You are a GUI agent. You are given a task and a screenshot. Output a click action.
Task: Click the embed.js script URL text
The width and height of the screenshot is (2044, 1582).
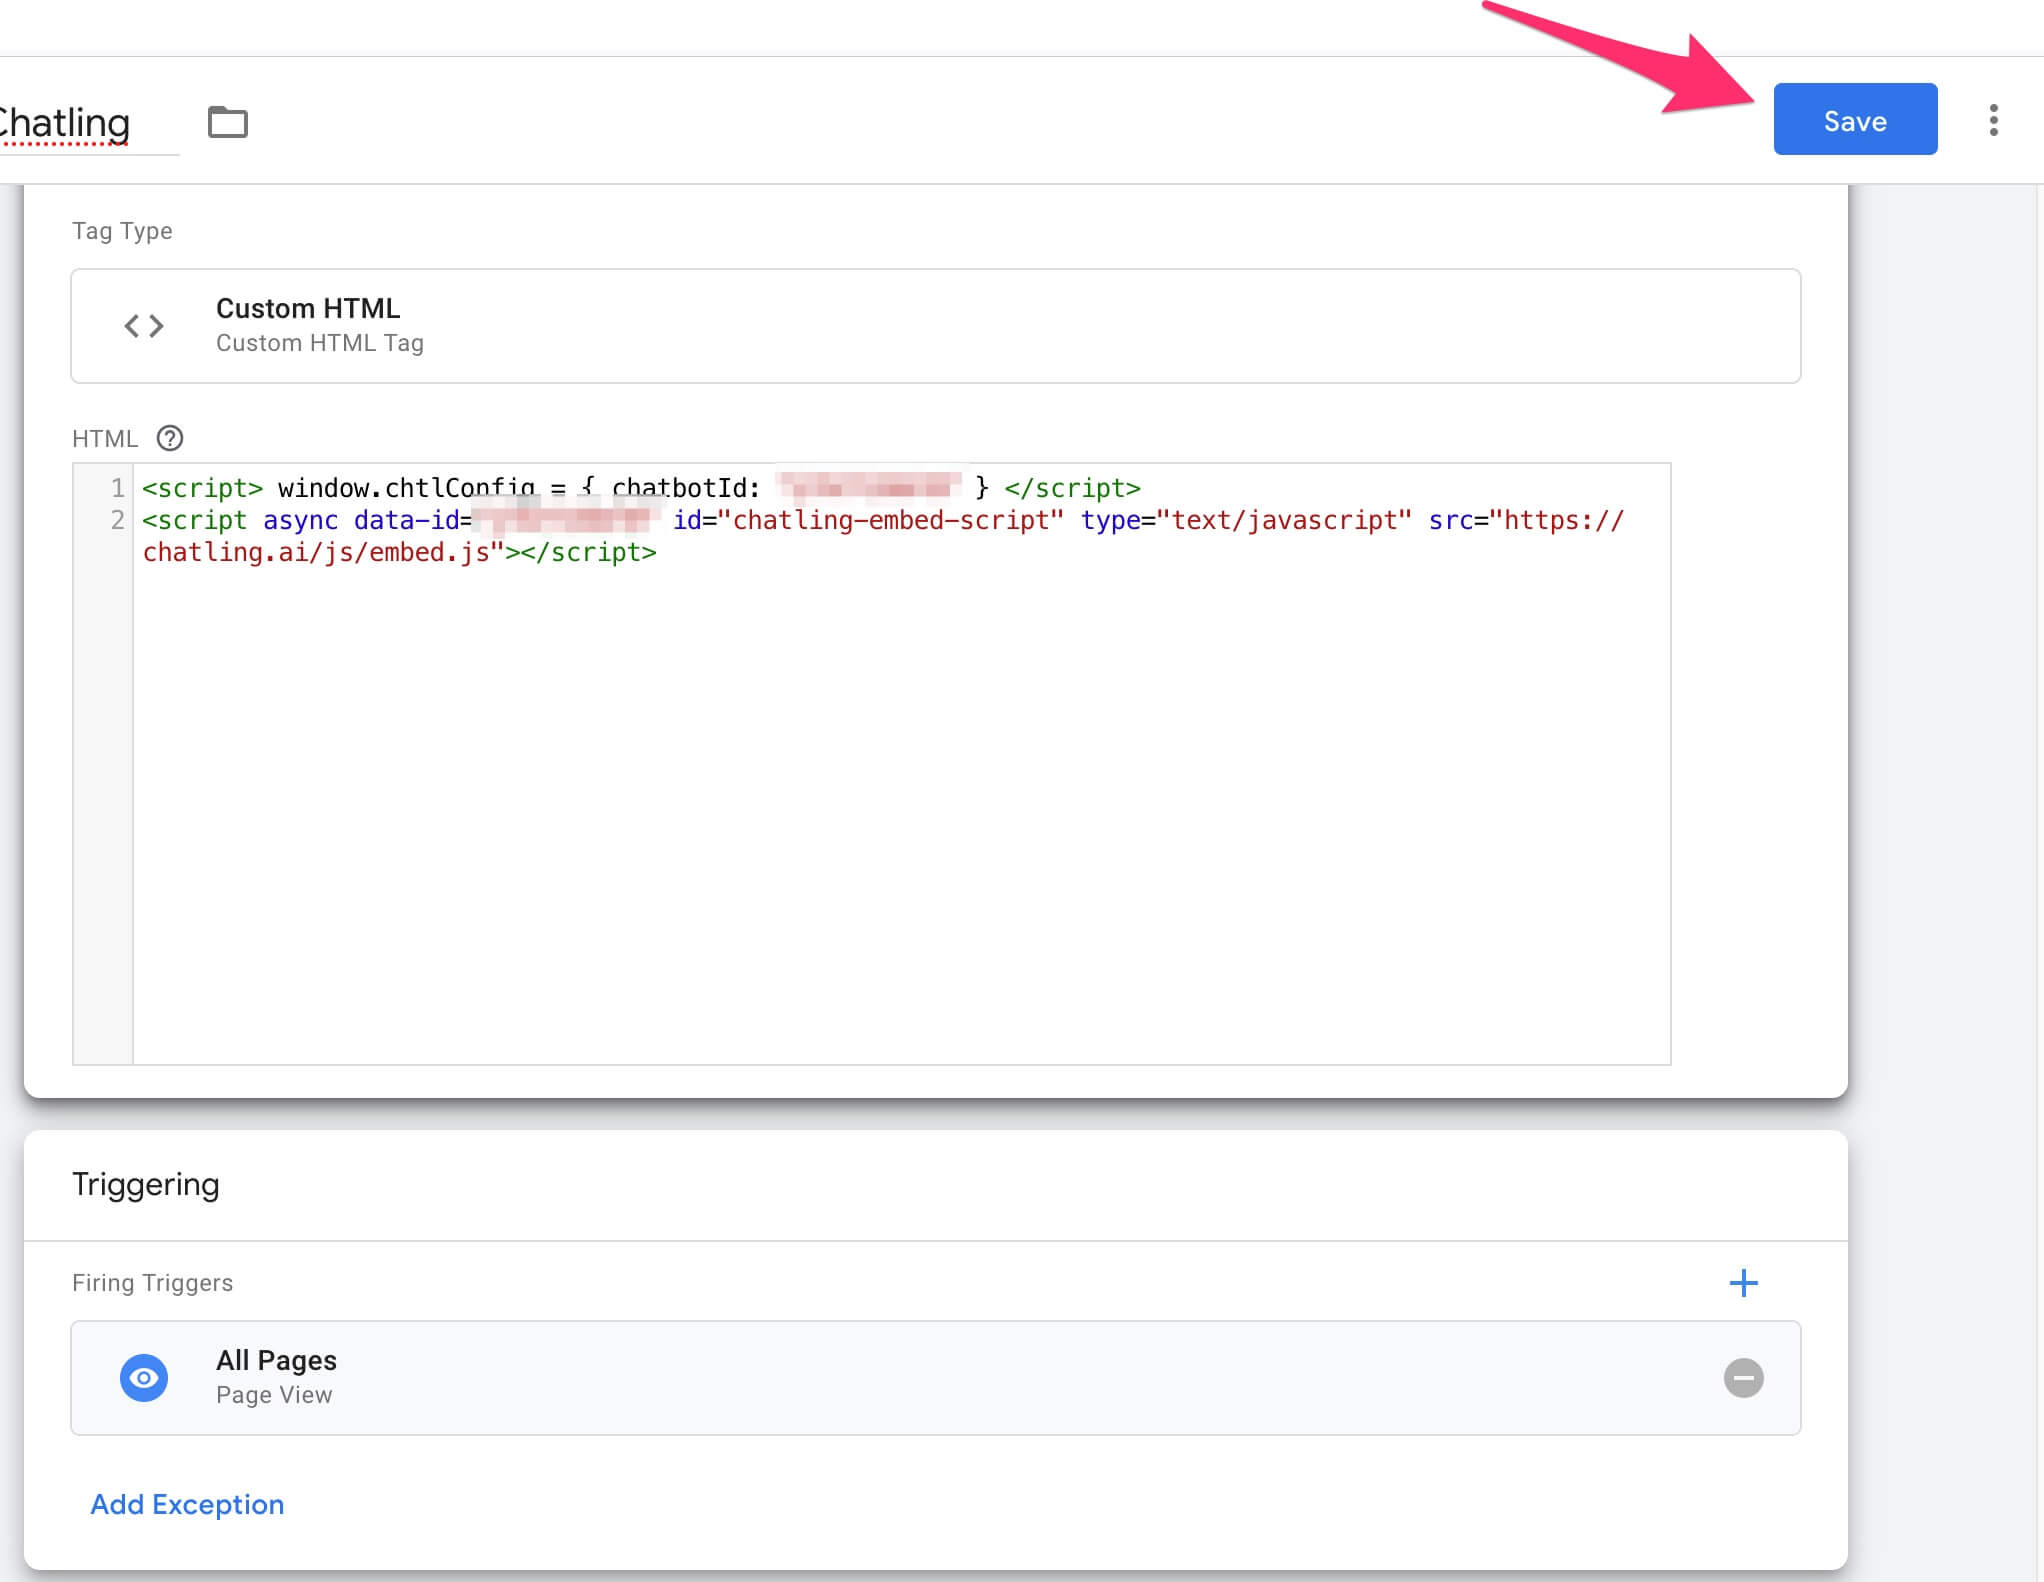[x=316, y=552]
